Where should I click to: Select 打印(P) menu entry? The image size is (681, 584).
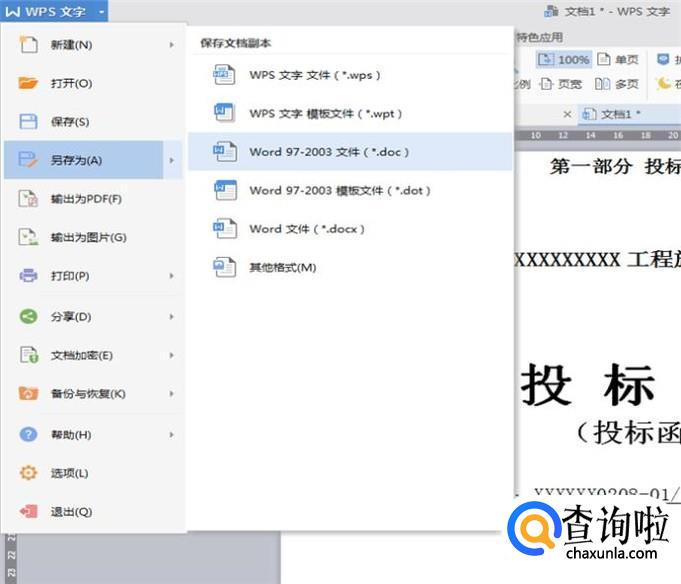(93, 276)
